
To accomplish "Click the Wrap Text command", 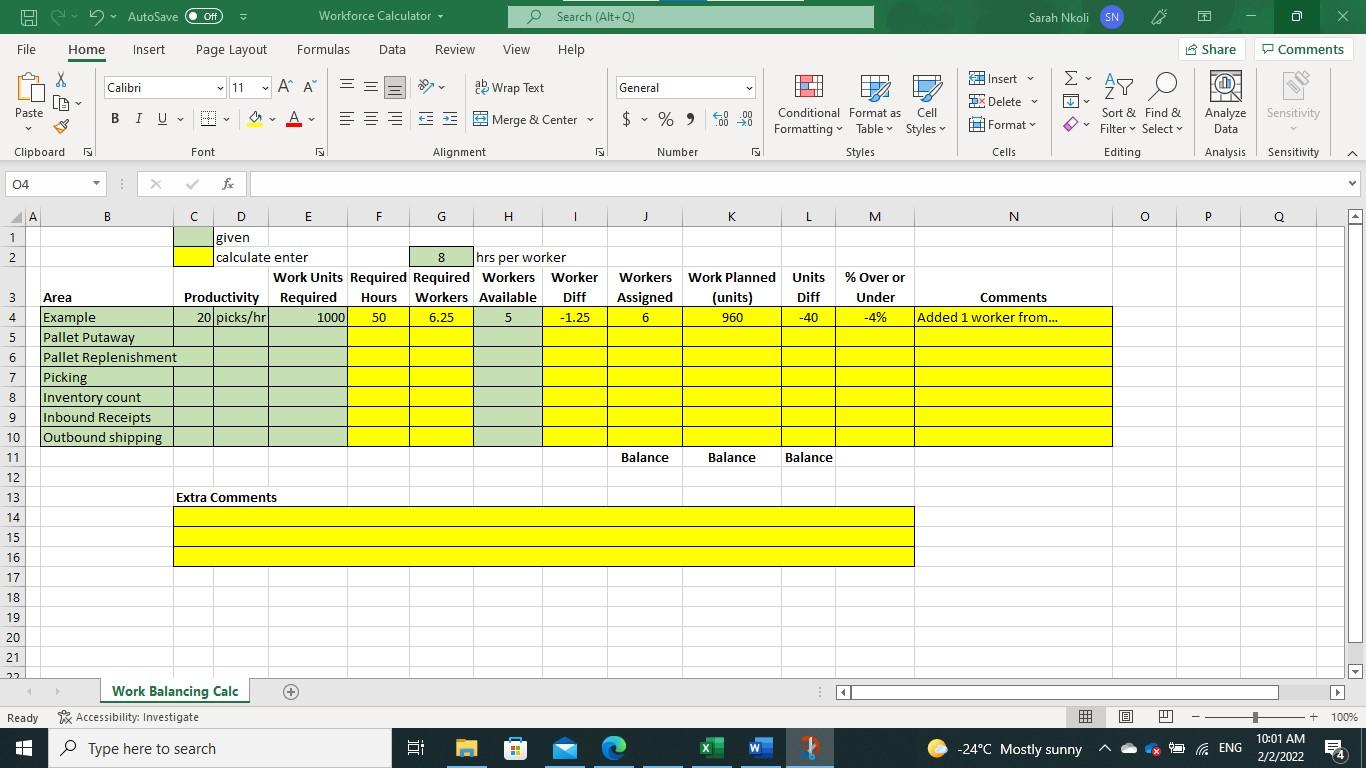I will [510, 88].
